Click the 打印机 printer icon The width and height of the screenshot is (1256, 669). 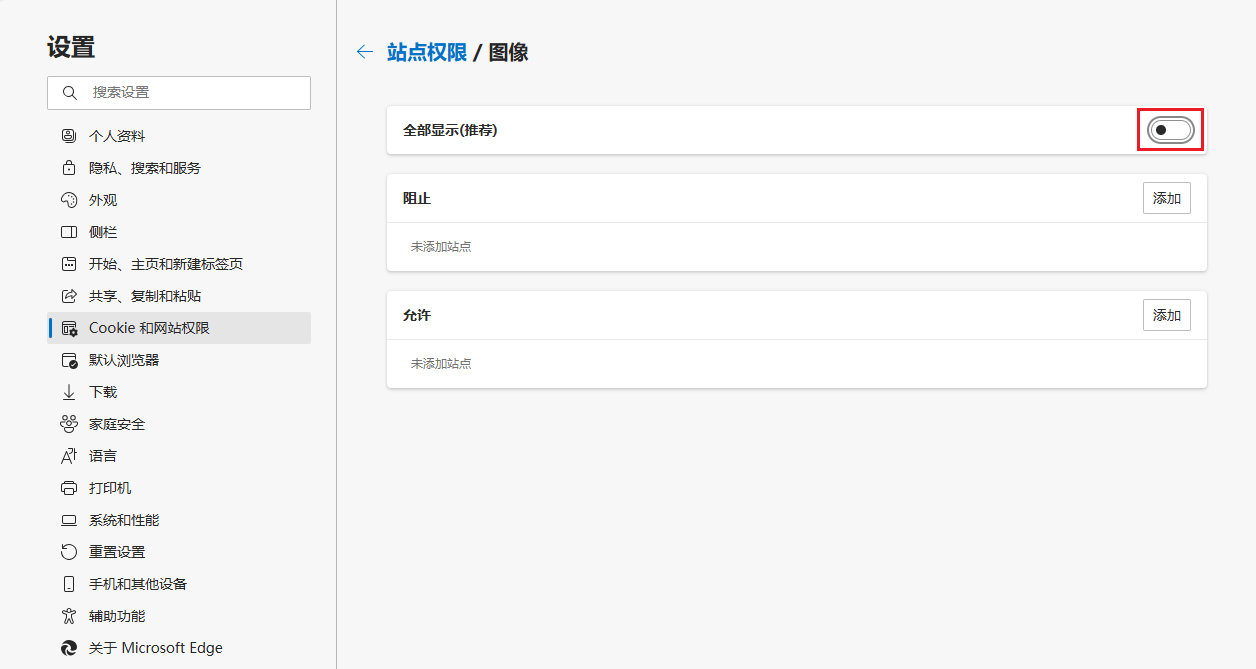pos(68,487)
